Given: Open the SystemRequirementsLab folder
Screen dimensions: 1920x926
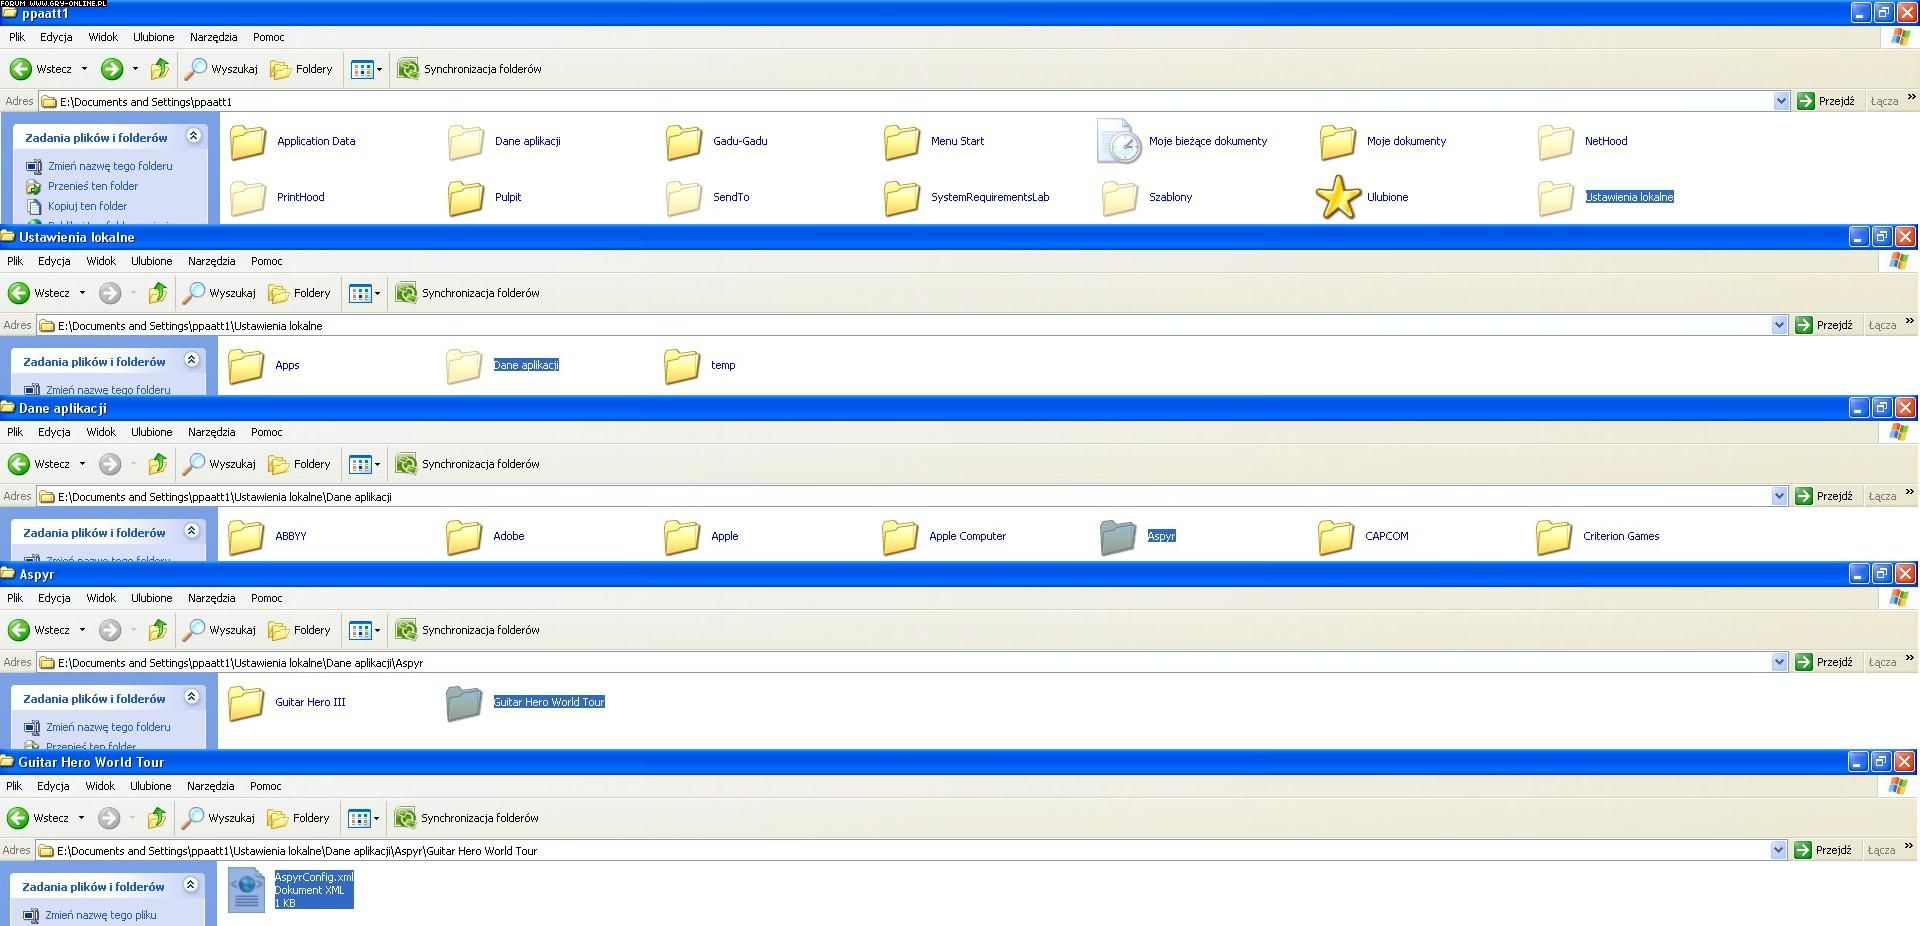Looking at the screenshot, I should click(967, 198).
